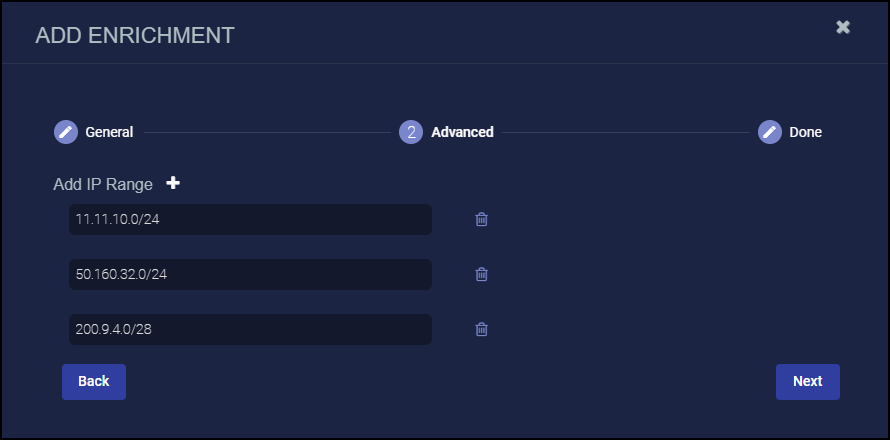The image size is (890, 440).
Task: Edit the 50.160.32.0/24 IP range field
Action: click(x=250, y=274)
